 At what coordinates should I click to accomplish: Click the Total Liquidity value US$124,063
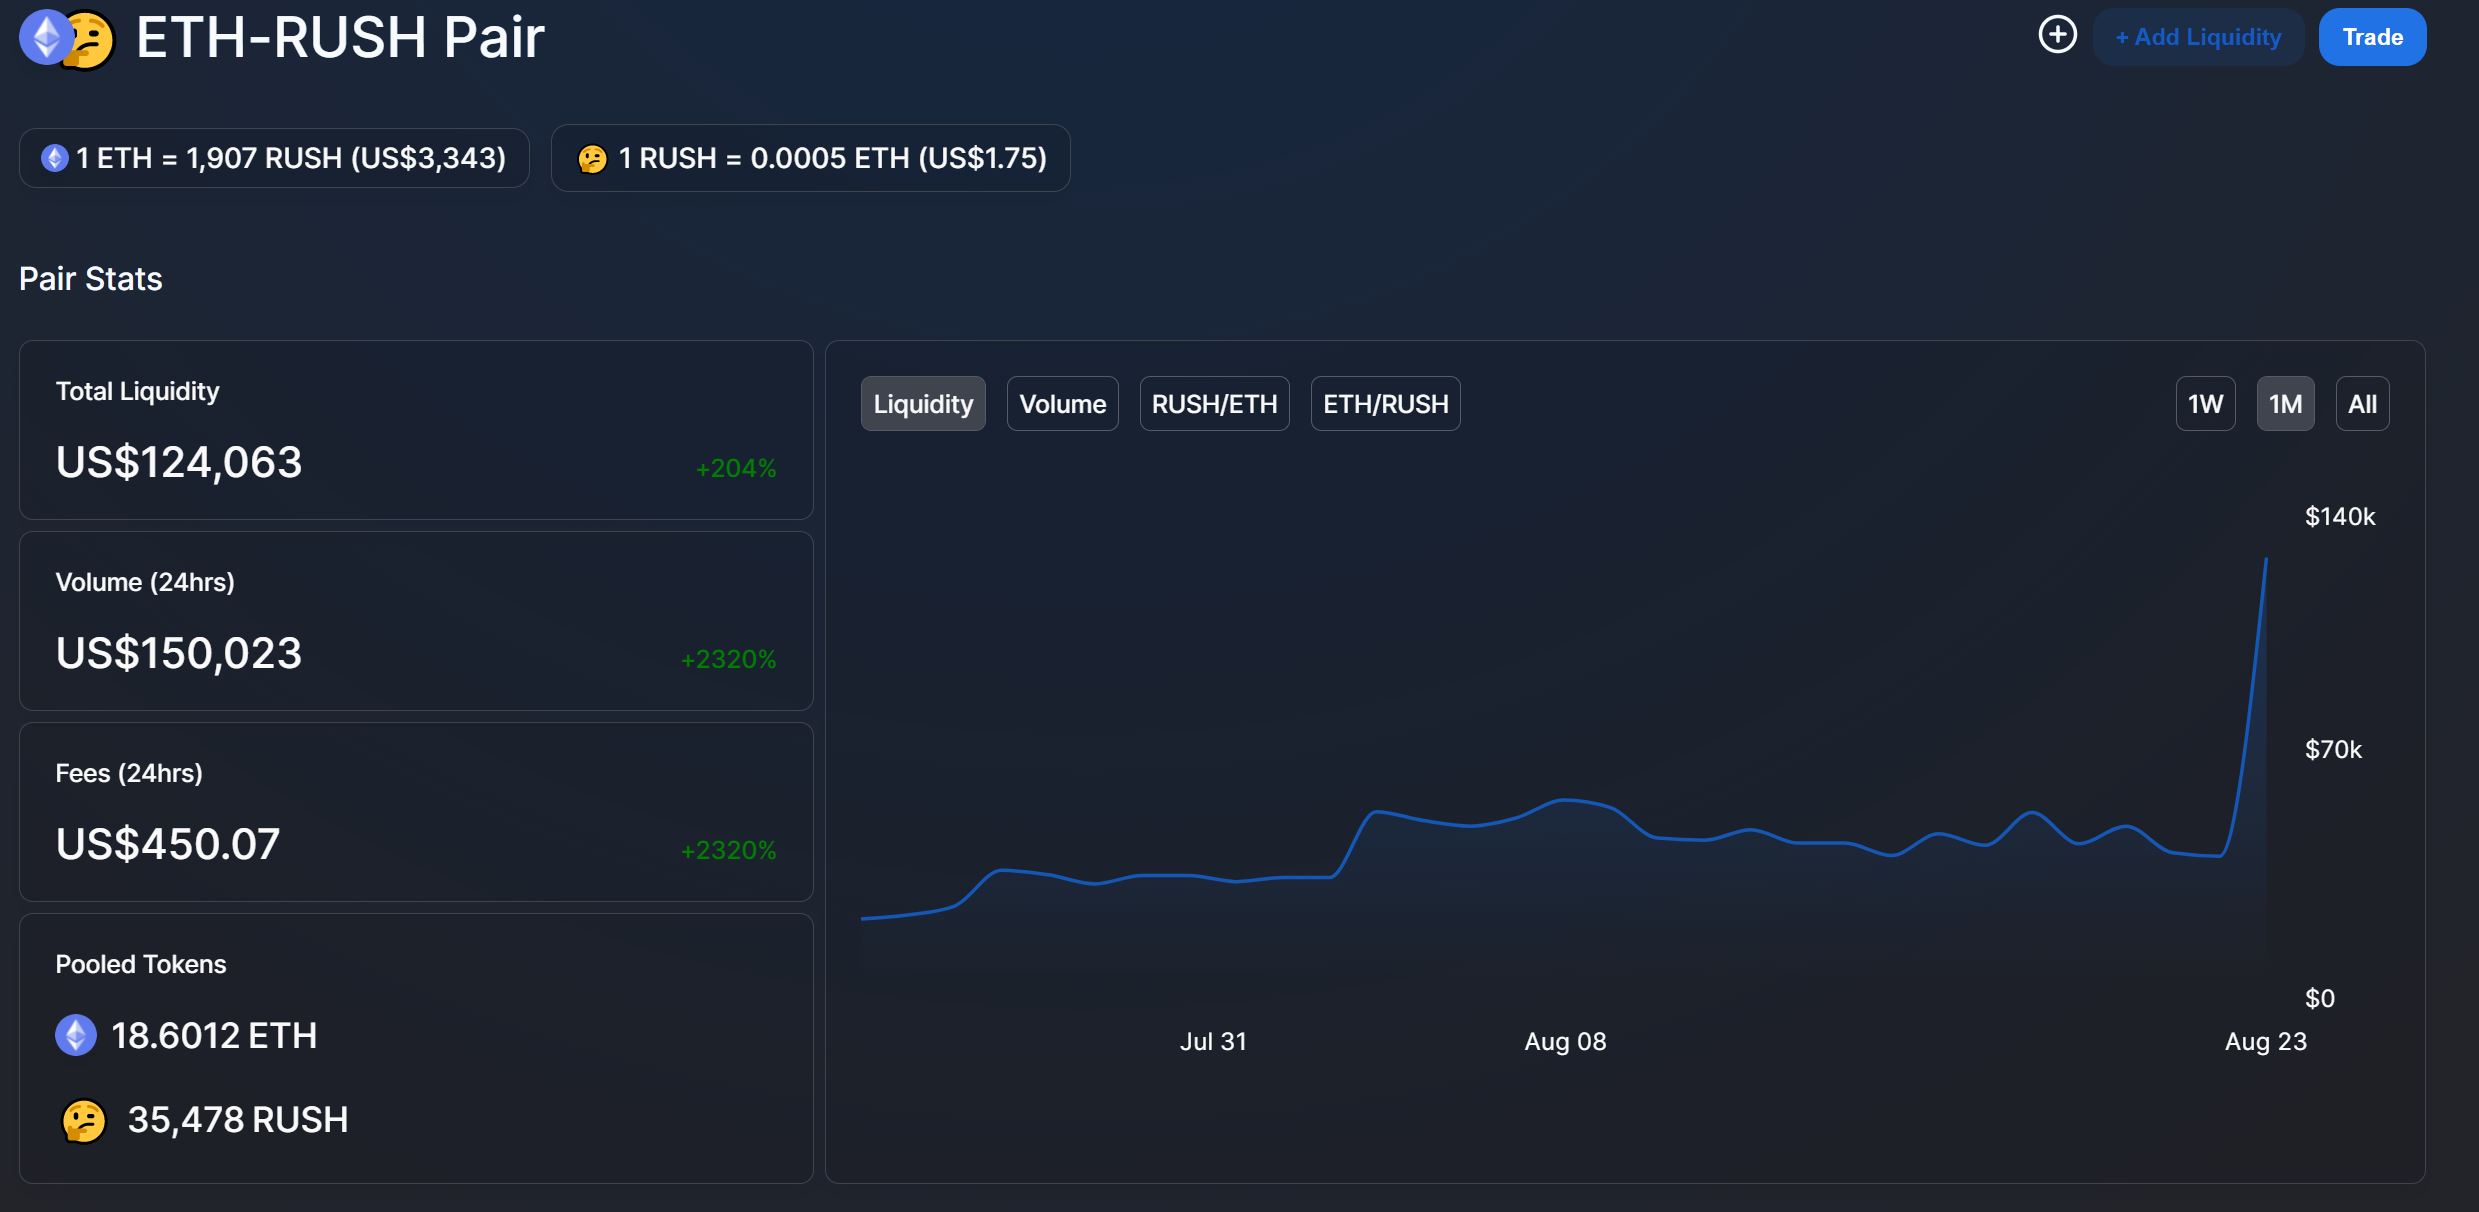click(179, 463)
